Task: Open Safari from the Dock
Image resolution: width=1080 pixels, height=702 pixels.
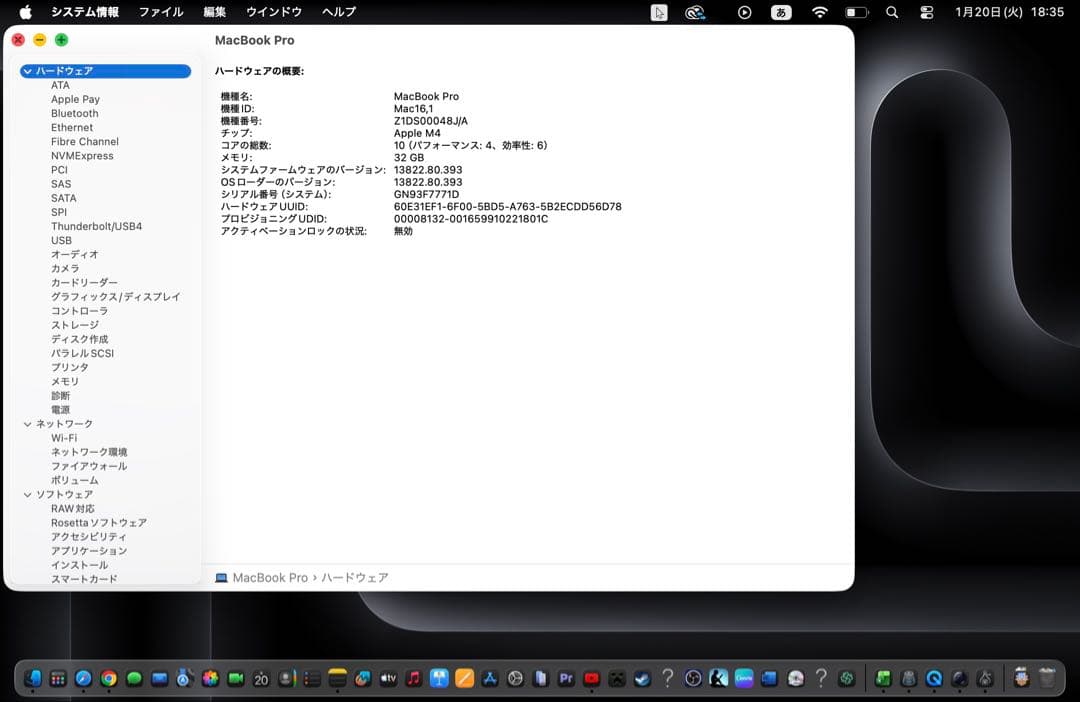Action: (x=82, y=678)
